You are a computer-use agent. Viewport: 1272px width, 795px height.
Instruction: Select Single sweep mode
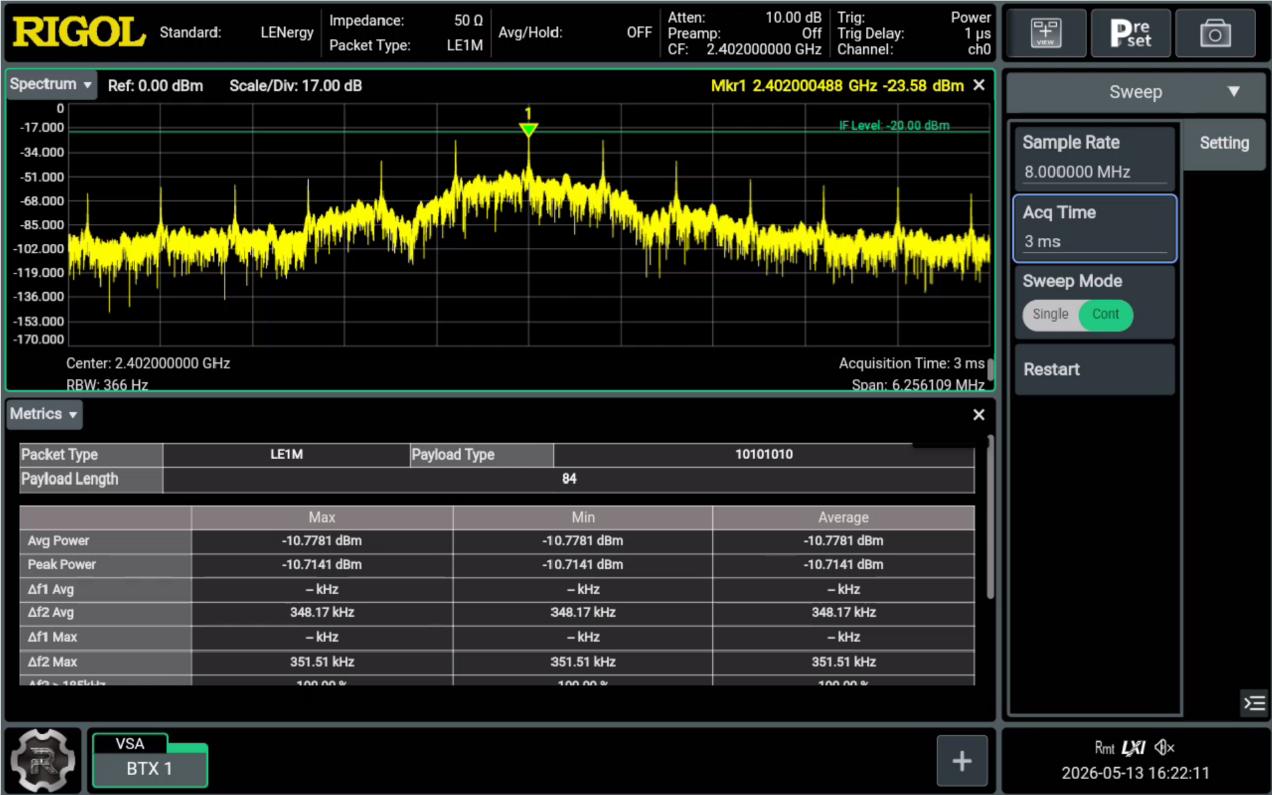1050,314
